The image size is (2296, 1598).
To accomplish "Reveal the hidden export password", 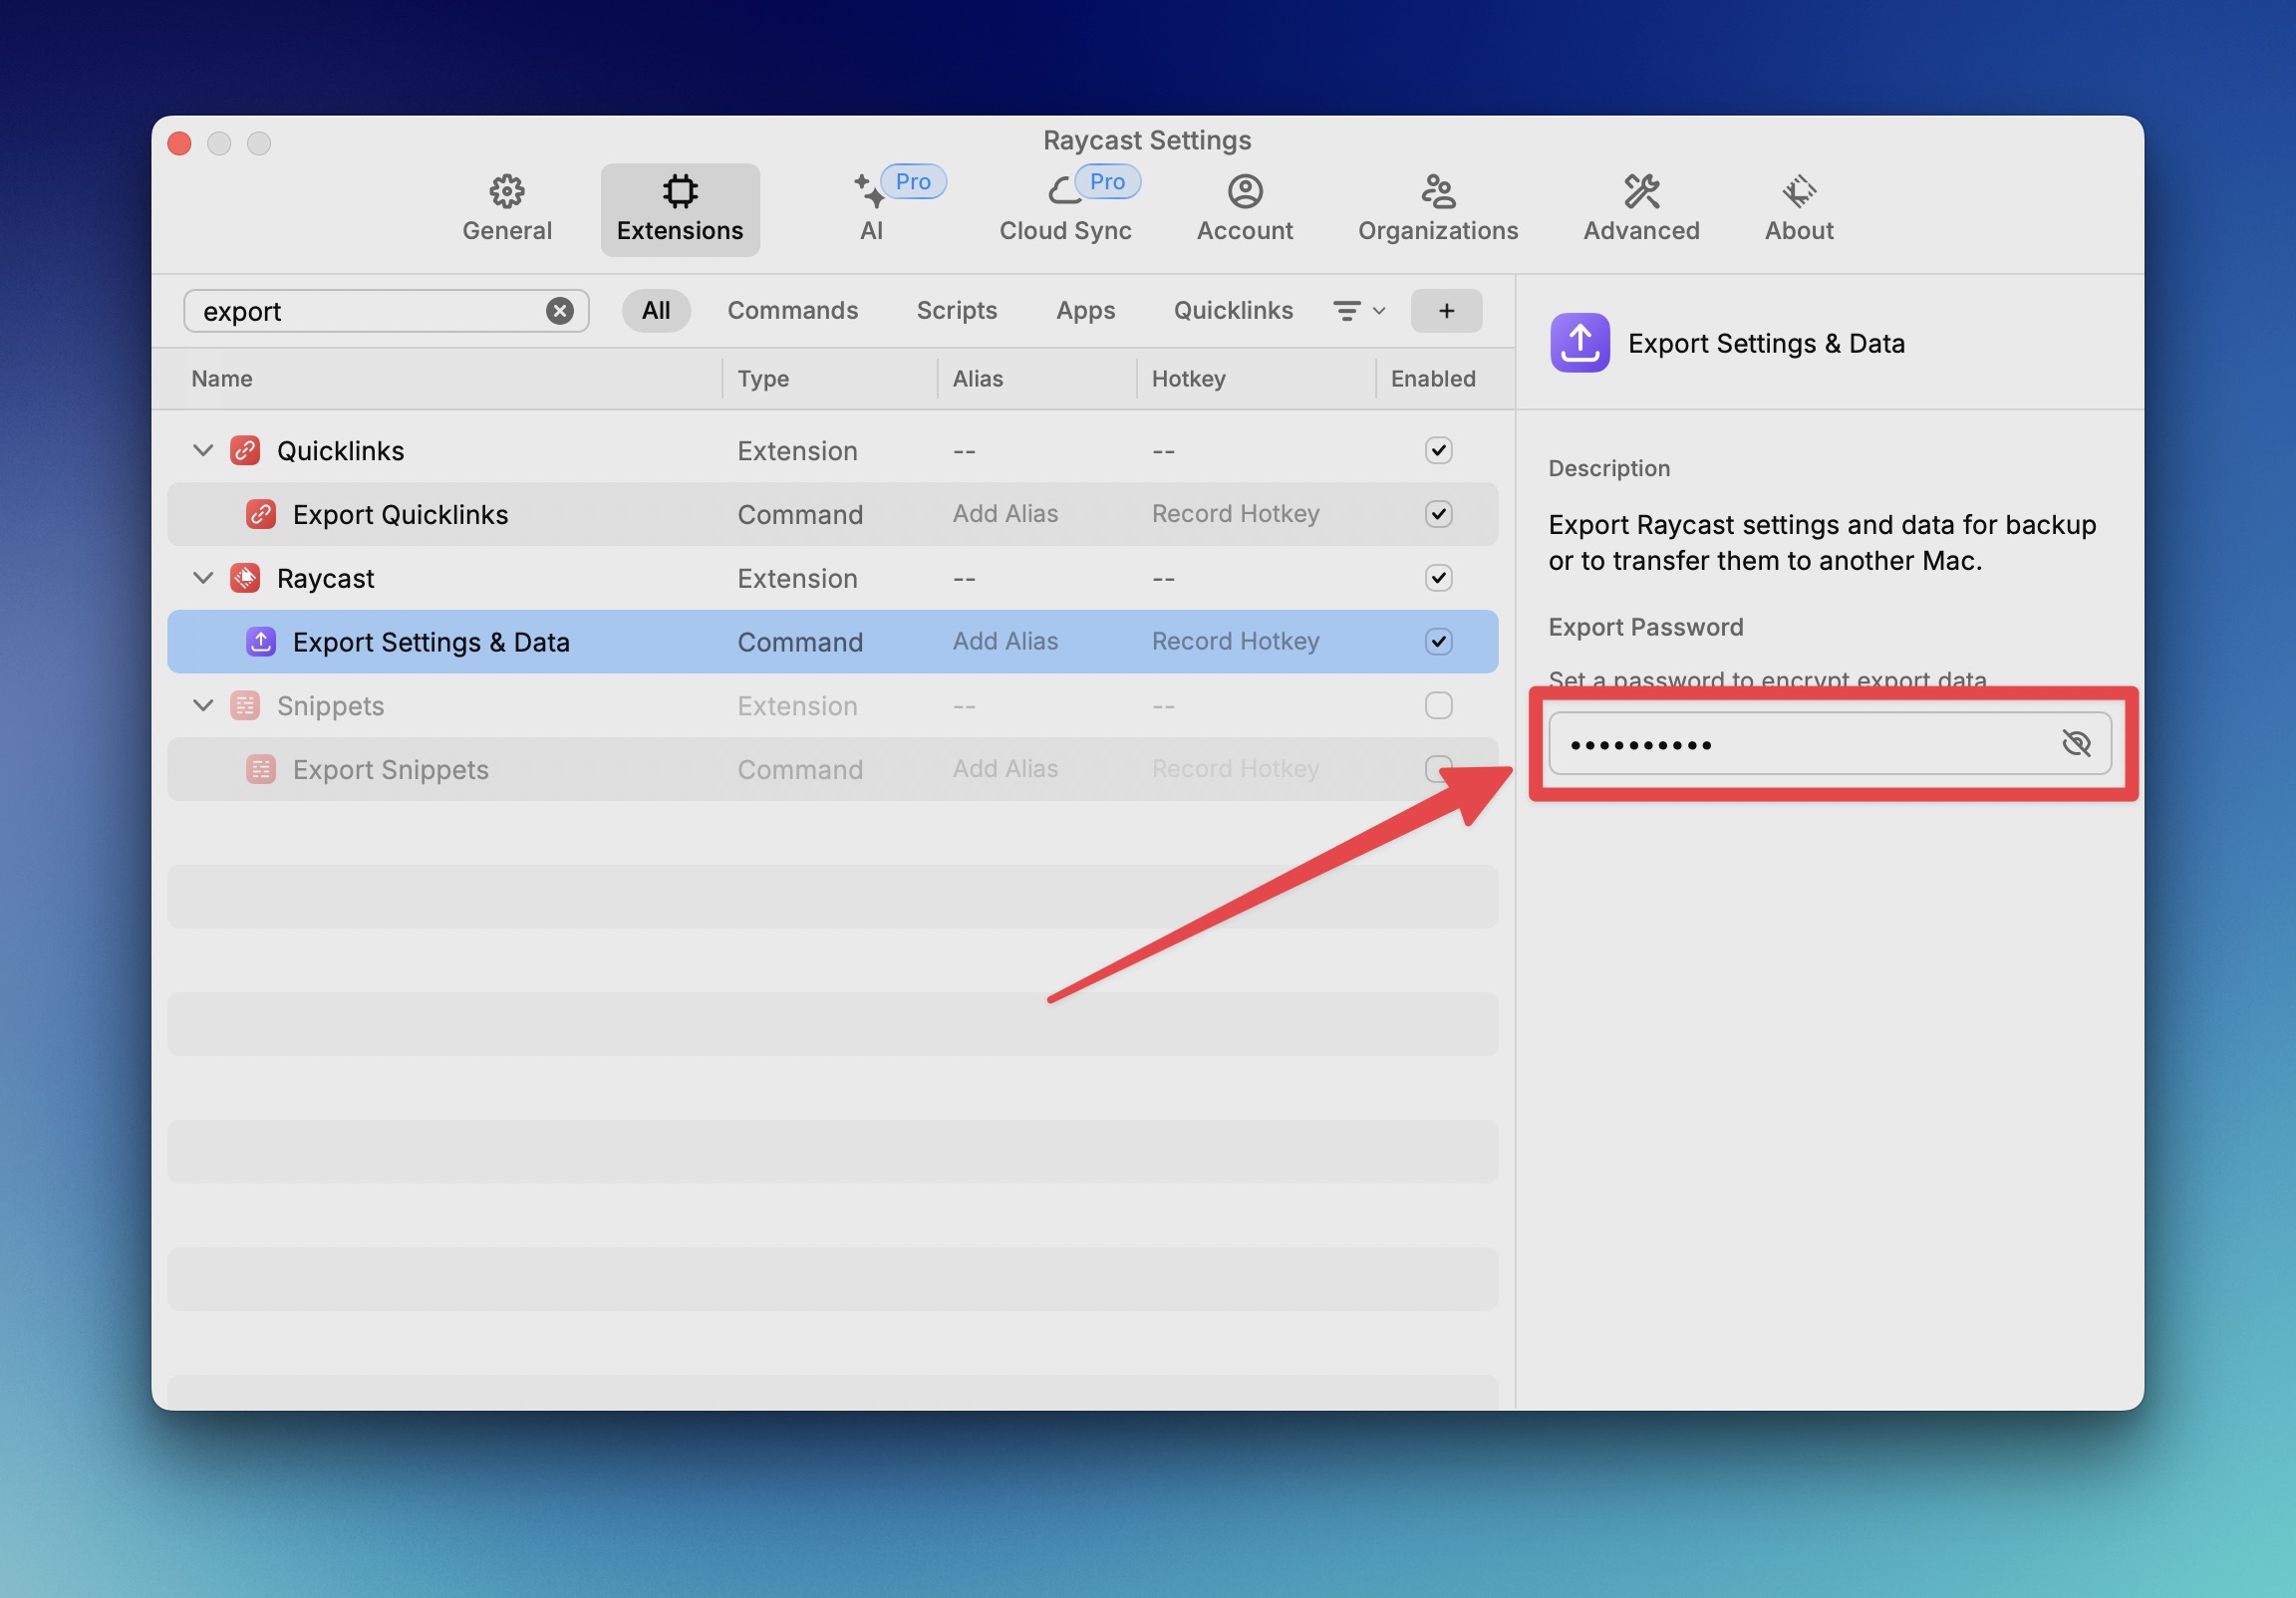I will pos(2076,743).
